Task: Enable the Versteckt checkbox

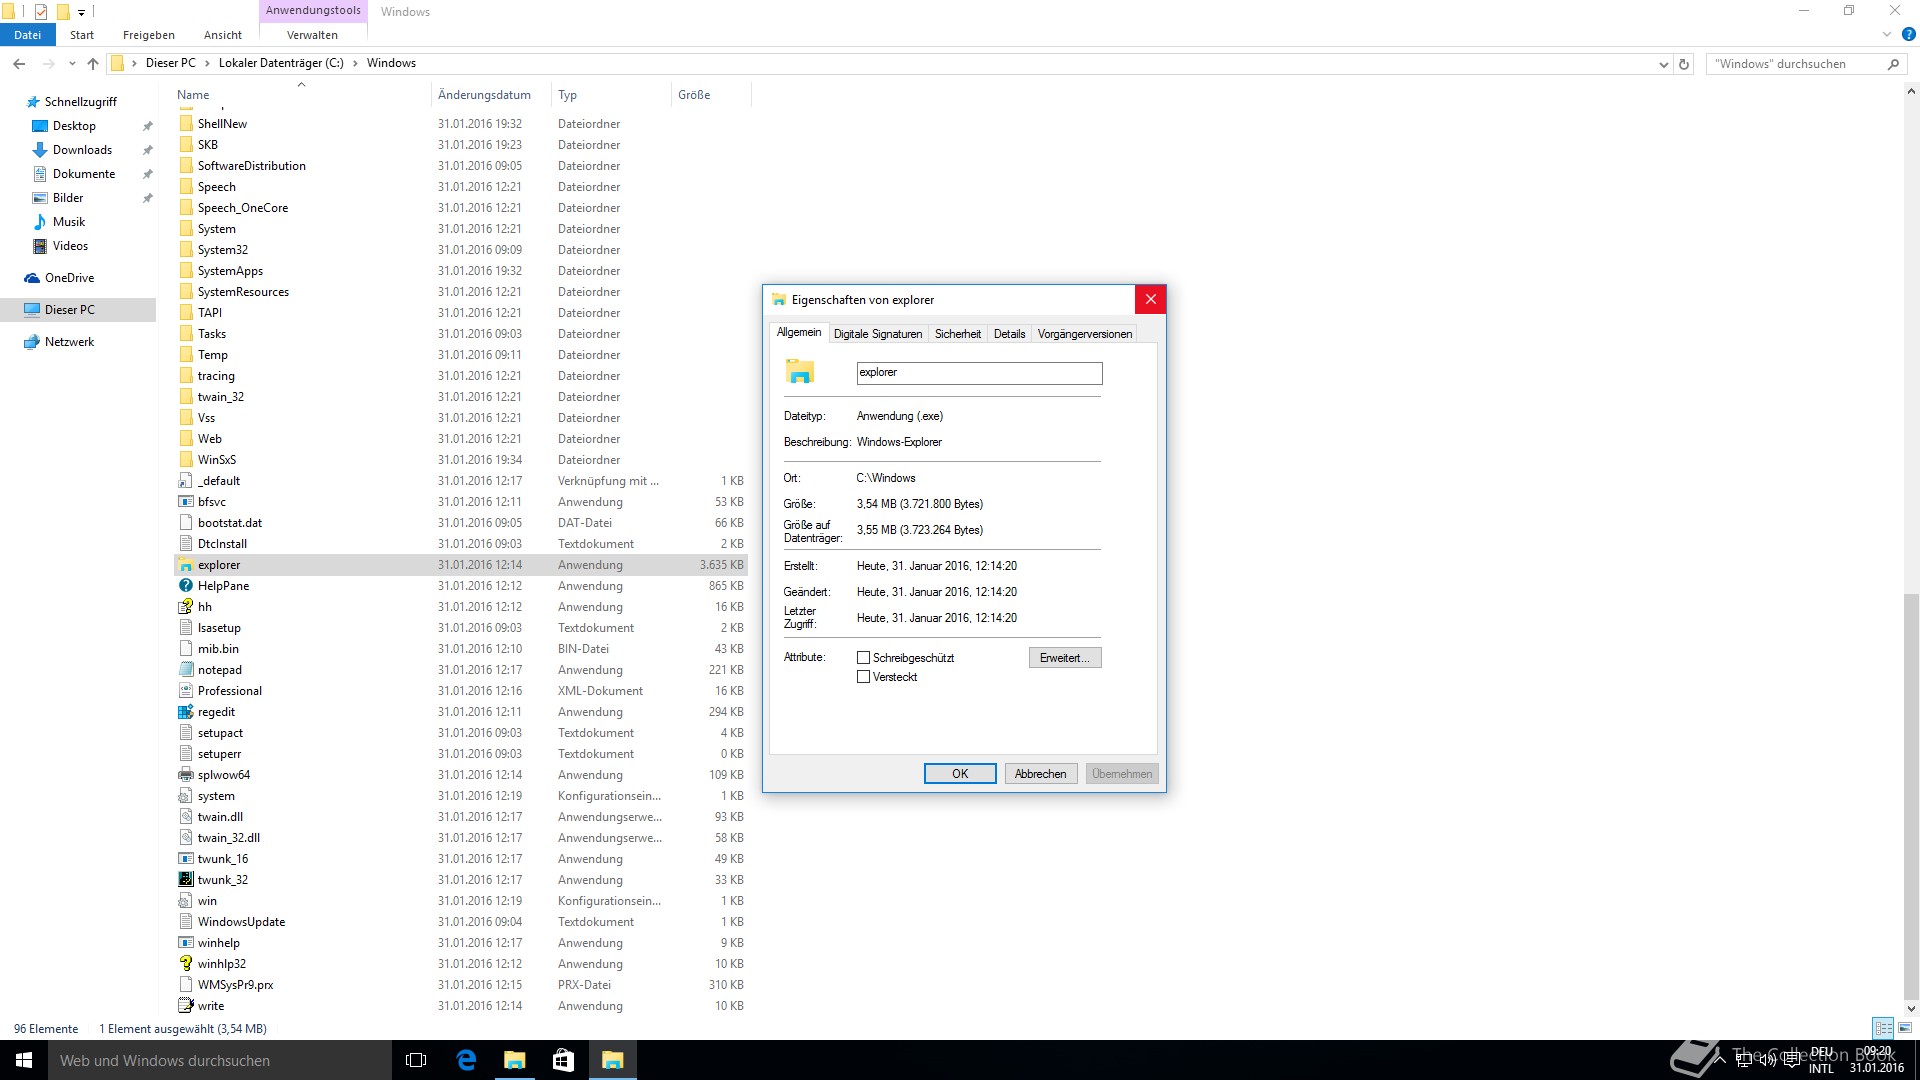Action: (x=863, y=677)
